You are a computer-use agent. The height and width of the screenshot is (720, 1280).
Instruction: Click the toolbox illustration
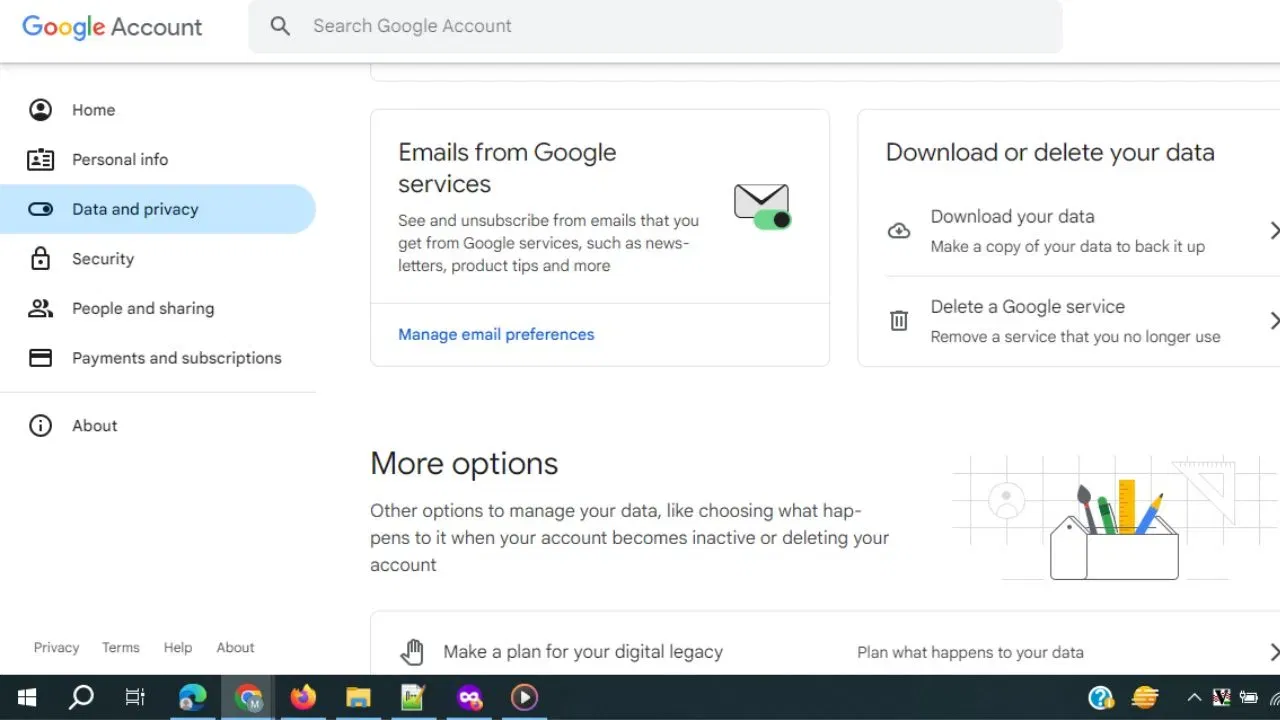point(1114,531)
